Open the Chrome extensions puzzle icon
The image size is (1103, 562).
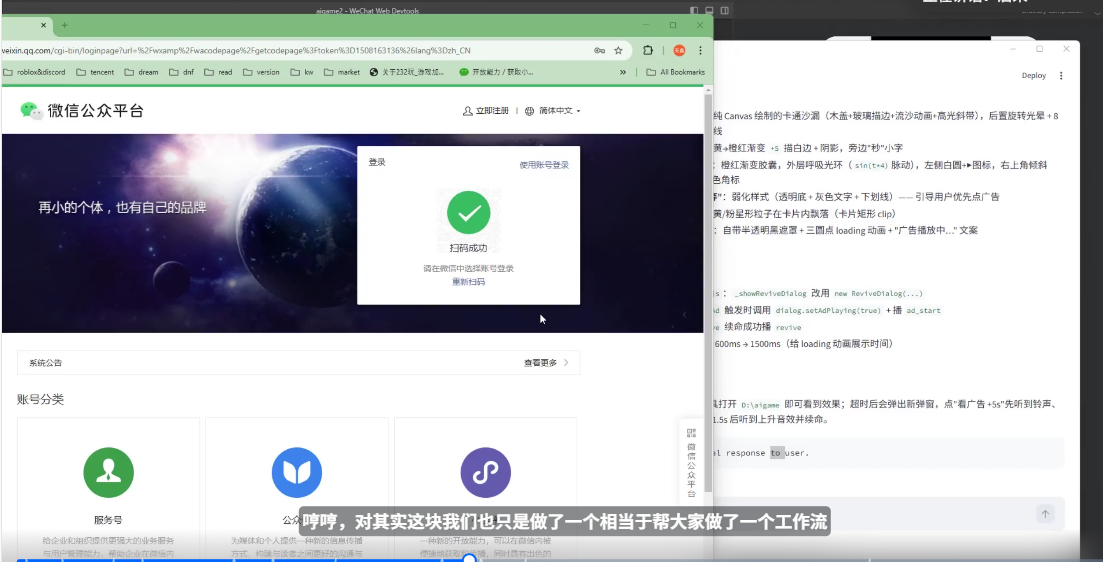[x=648, y=51]
